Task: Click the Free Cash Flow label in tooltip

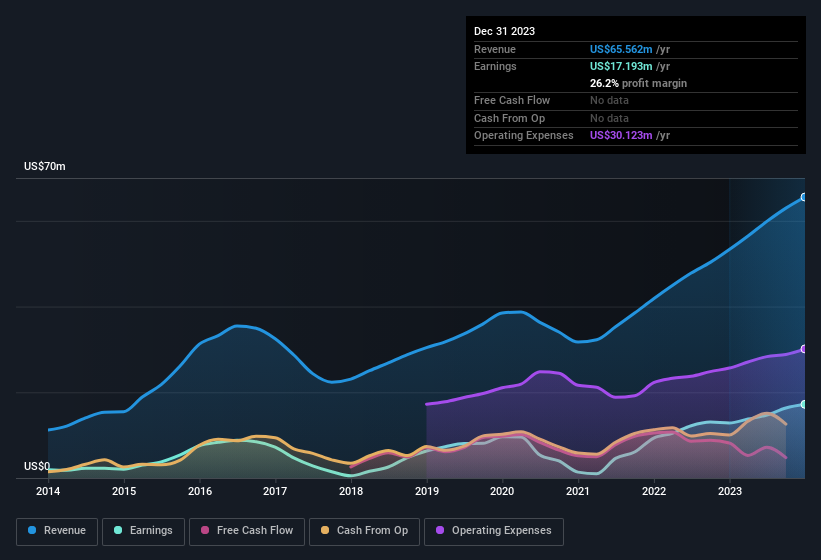Action: tap(512, 100)
